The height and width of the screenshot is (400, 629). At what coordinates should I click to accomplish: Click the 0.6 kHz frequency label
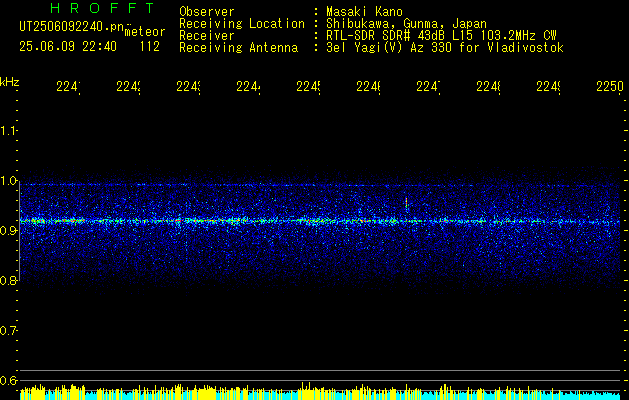[x=9, y=380]
